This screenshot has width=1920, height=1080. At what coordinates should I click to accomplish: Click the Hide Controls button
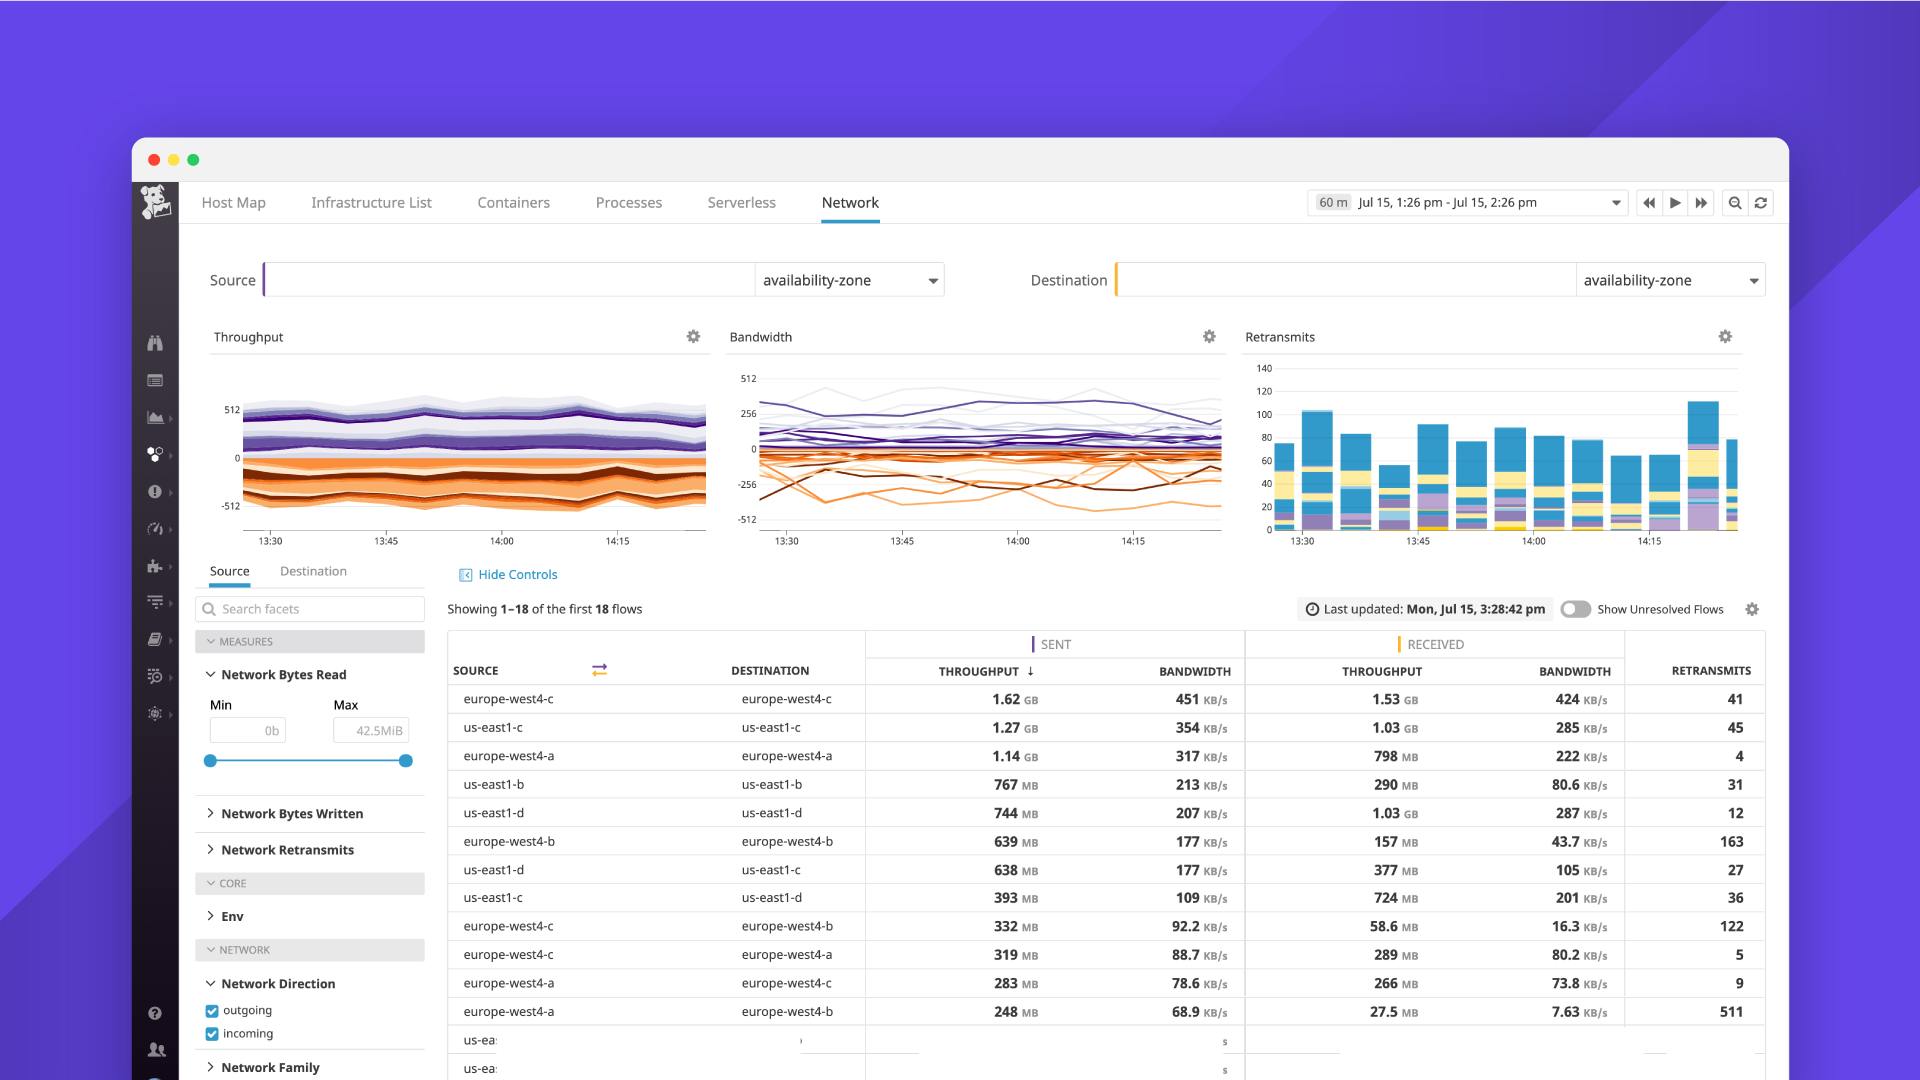(508, 574)
